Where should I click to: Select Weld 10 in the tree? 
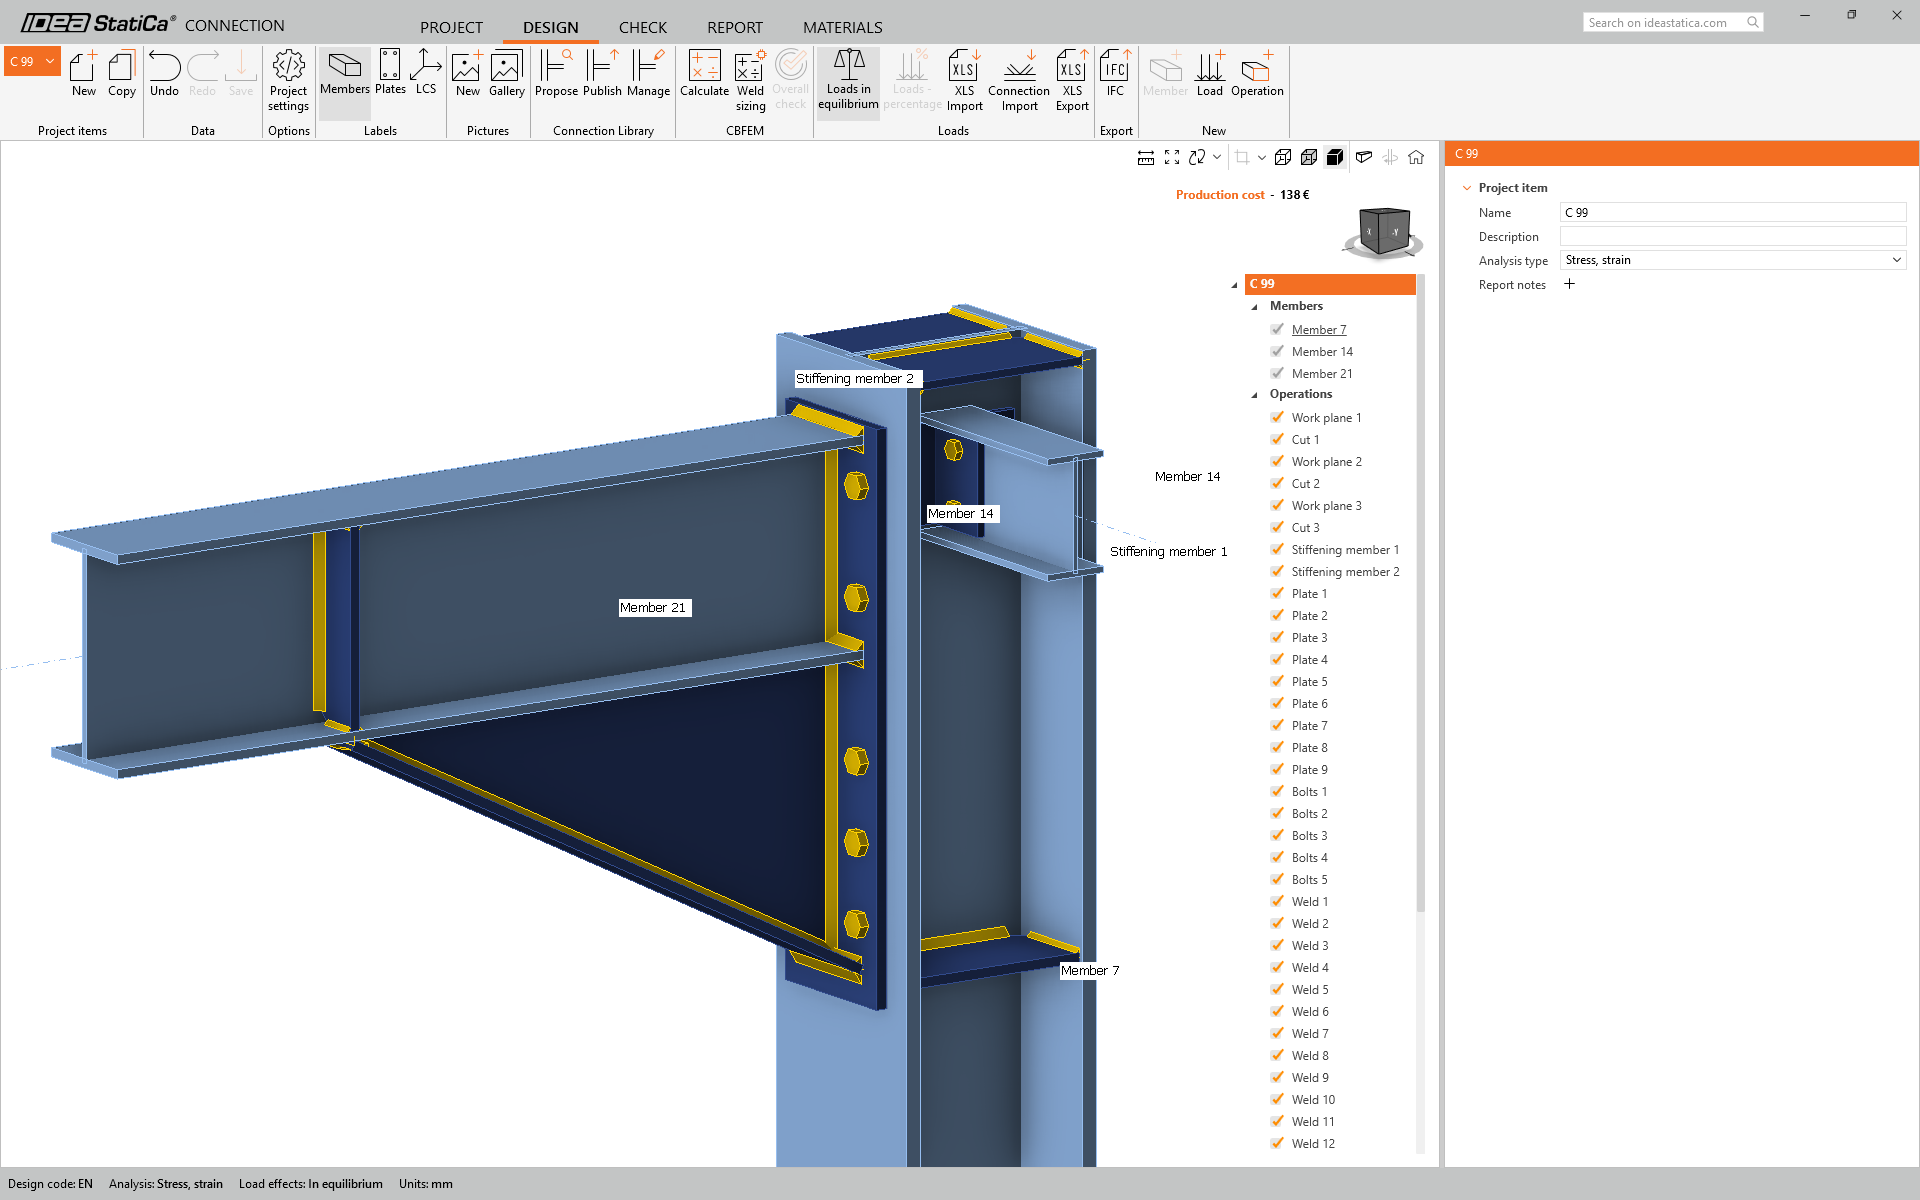click(x=1313, y=1100)
